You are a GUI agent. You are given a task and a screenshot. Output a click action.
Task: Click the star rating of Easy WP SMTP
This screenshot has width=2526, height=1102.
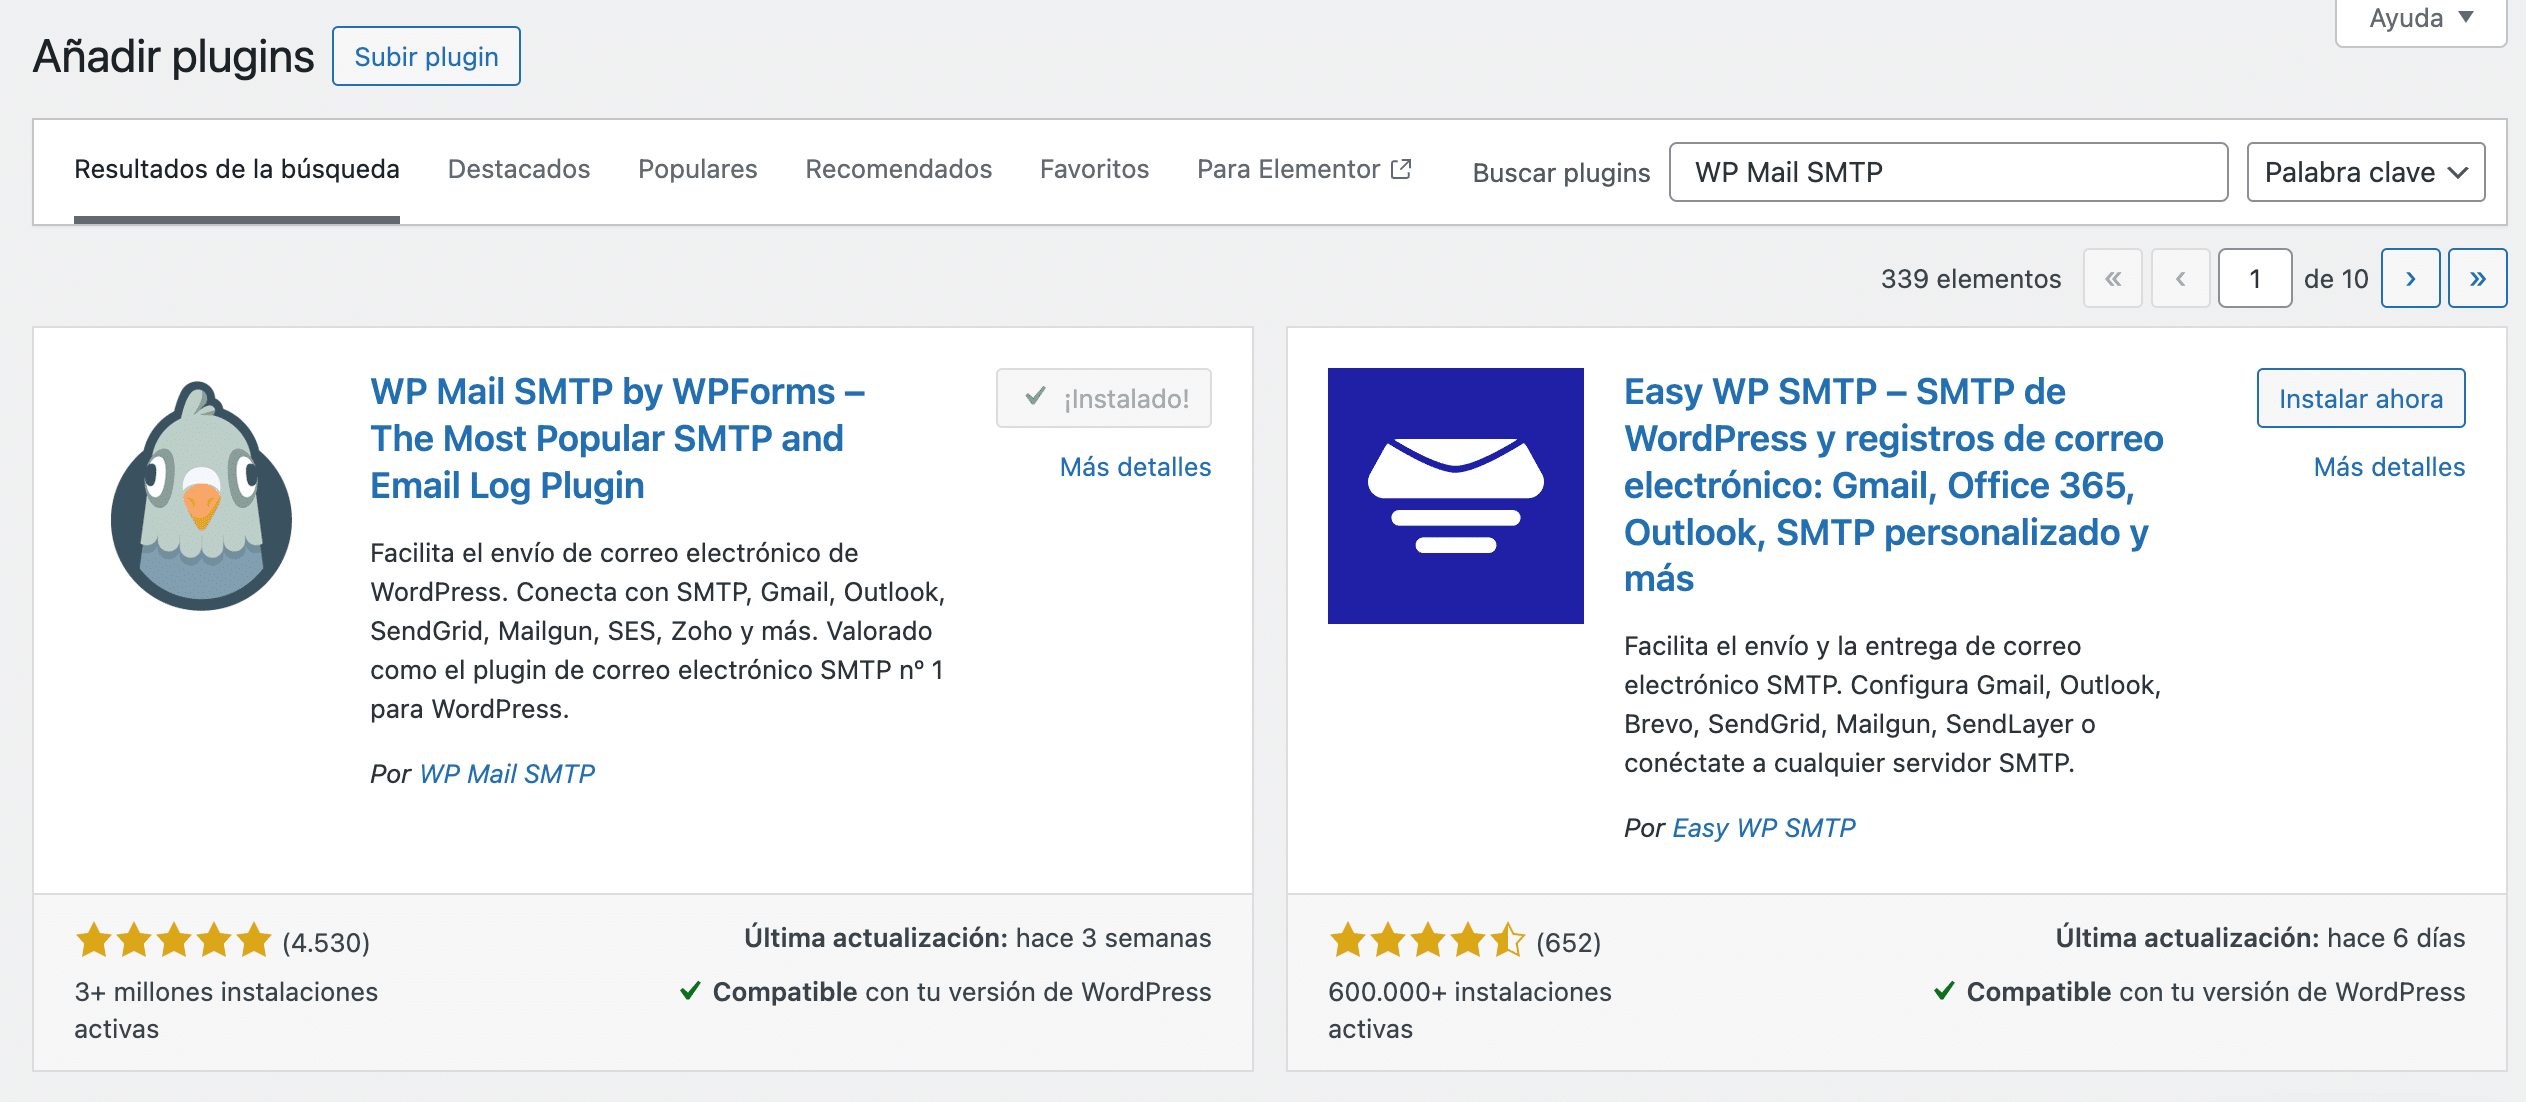[x=1426, y=941]
